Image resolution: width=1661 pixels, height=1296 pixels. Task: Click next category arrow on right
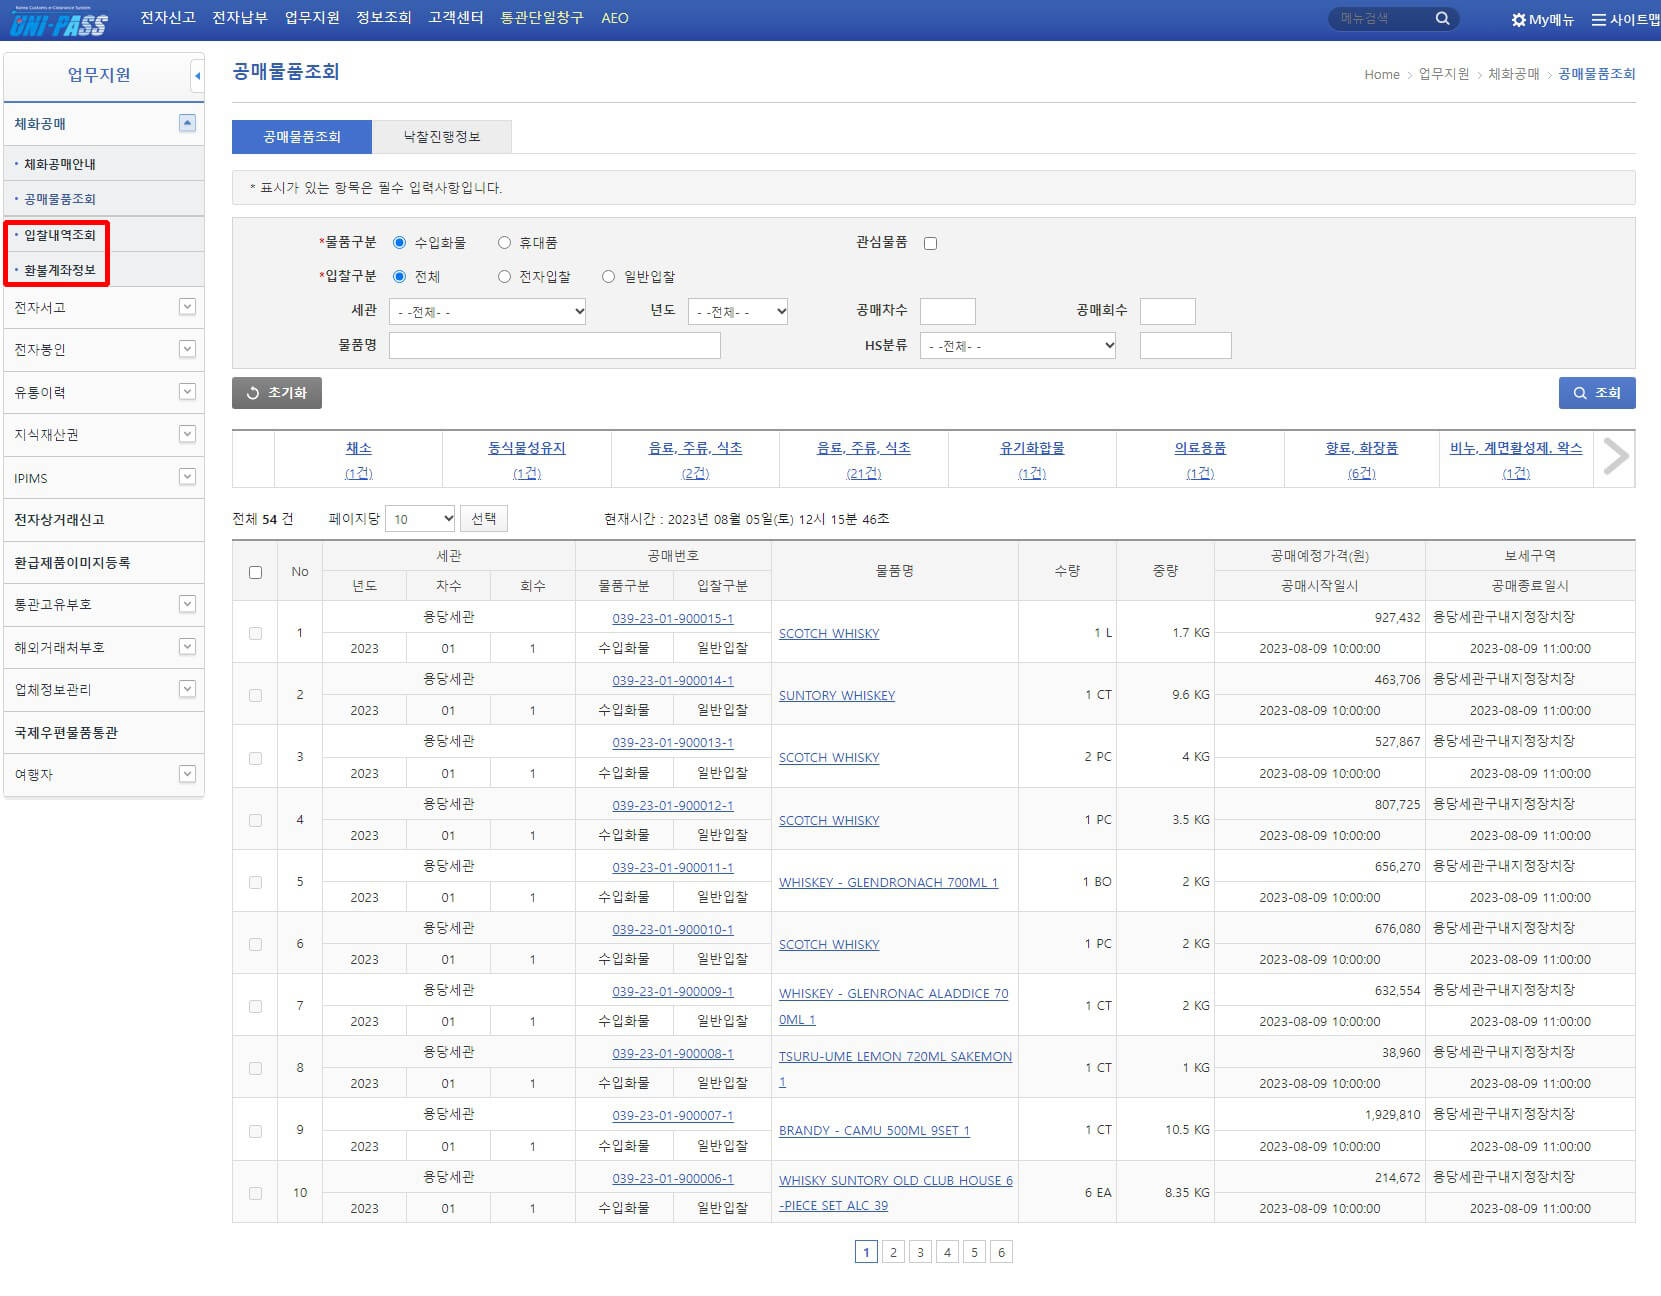pos(1615,457)
